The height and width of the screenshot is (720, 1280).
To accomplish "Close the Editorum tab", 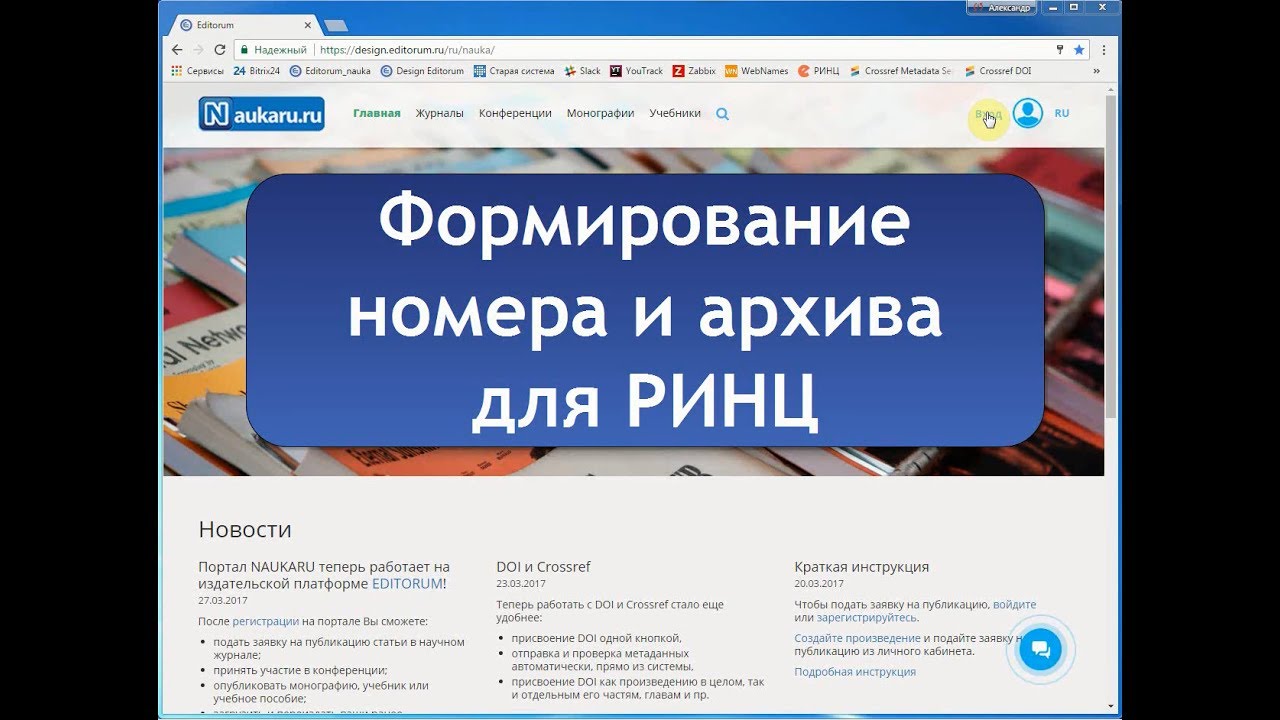I will tap(307, 25).
